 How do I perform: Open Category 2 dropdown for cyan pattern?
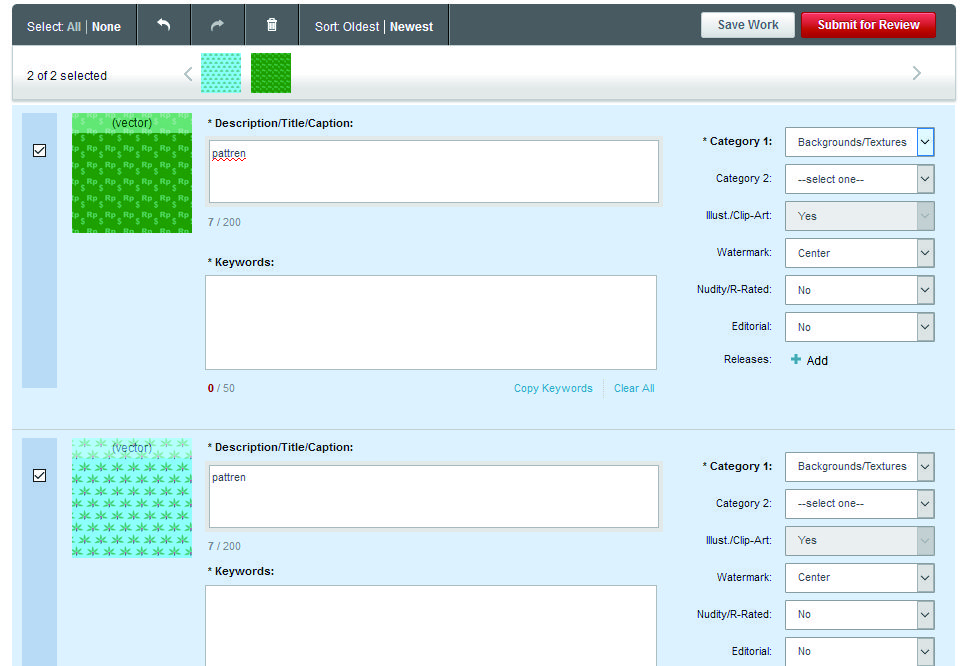click(x=860, y=503)
